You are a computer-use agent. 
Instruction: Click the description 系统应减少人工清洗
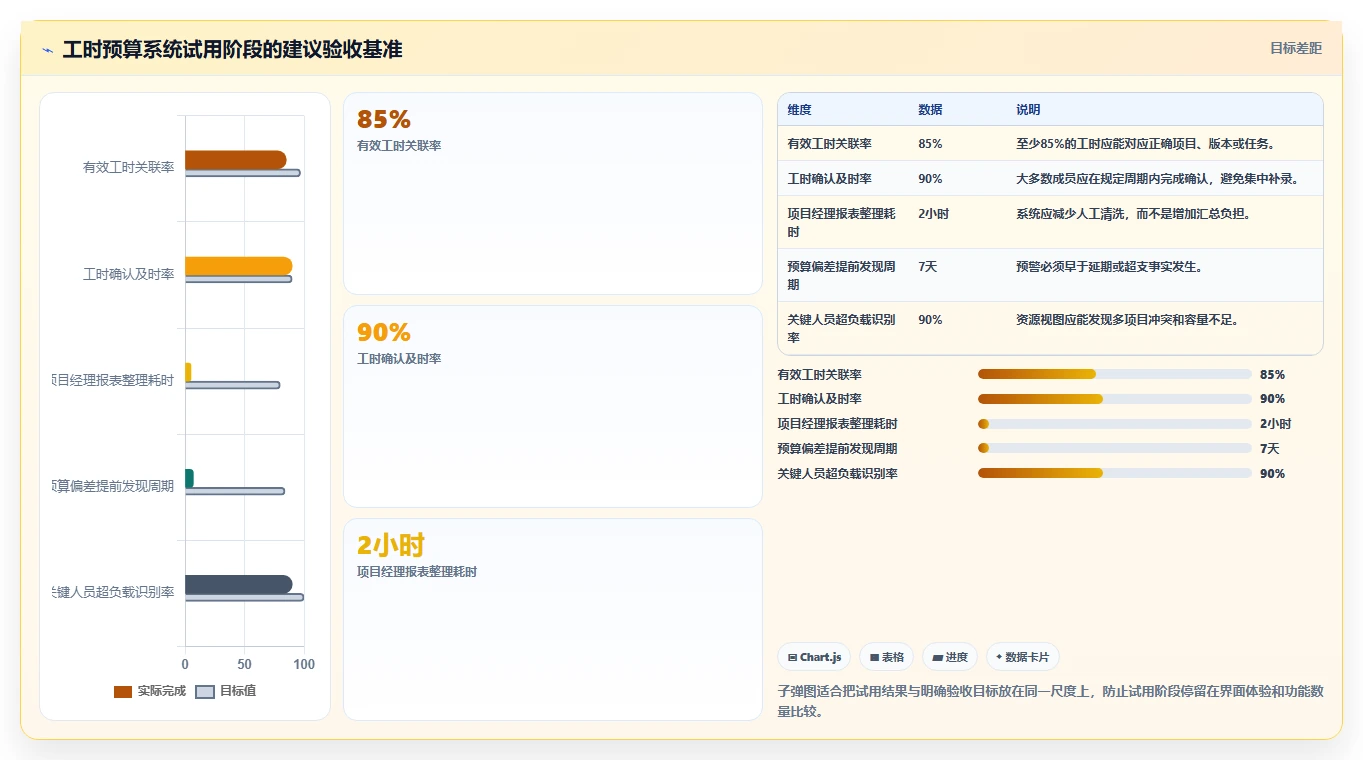coord(1133,214)
